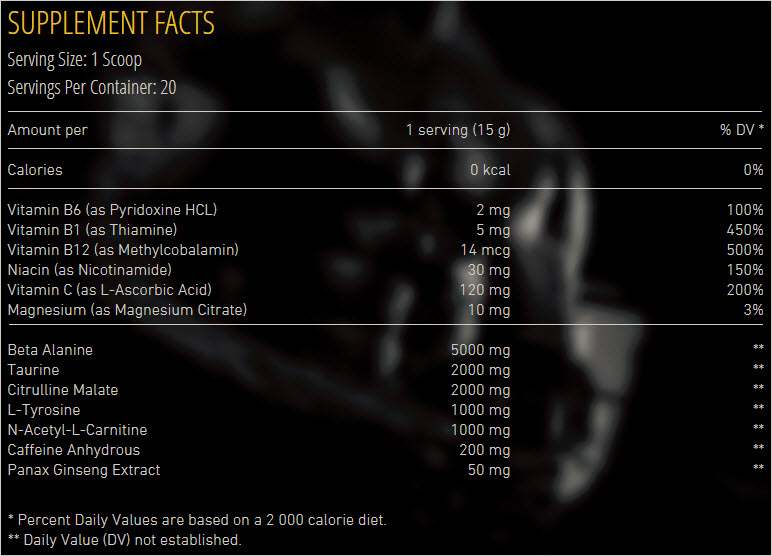This screenshot has width=772, height=556.
Task: Select the 5000 mg amount
Action: 481,350
